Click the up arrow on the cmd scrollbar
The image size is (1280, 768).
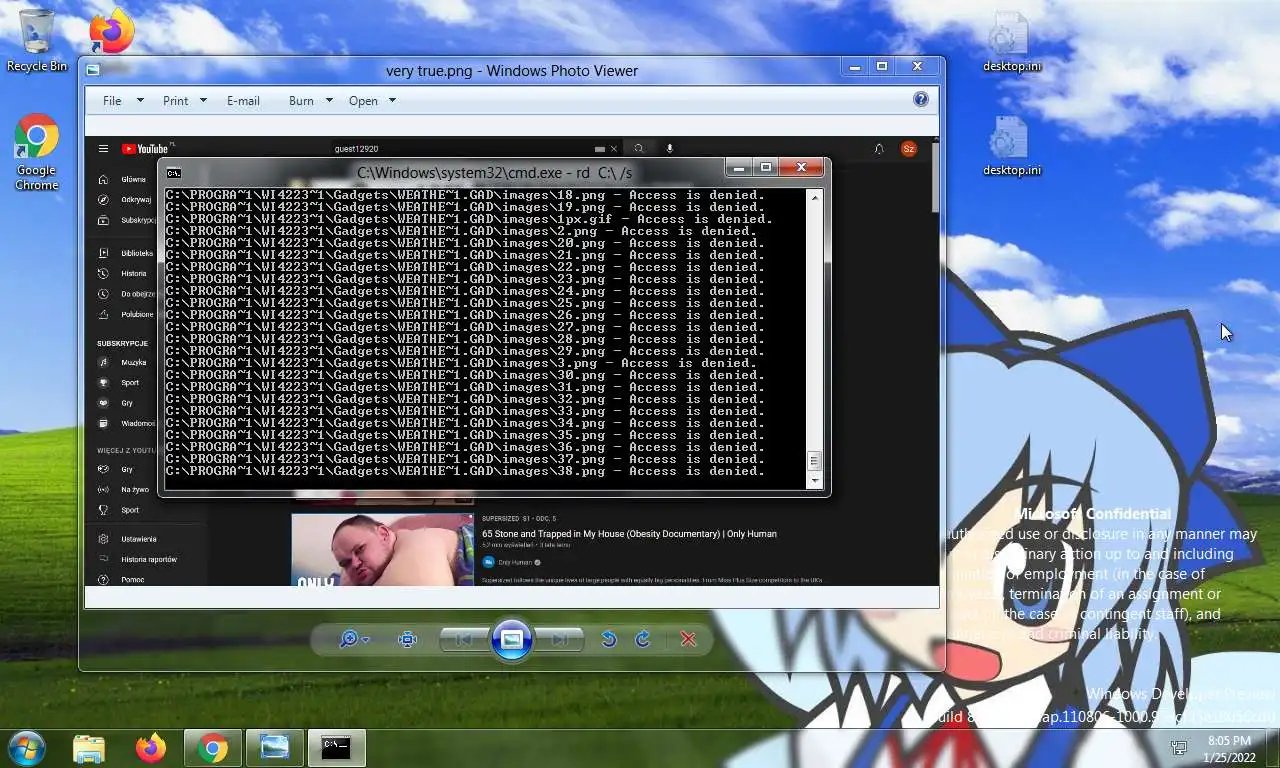pyautogui.click(x=815, y=197)
